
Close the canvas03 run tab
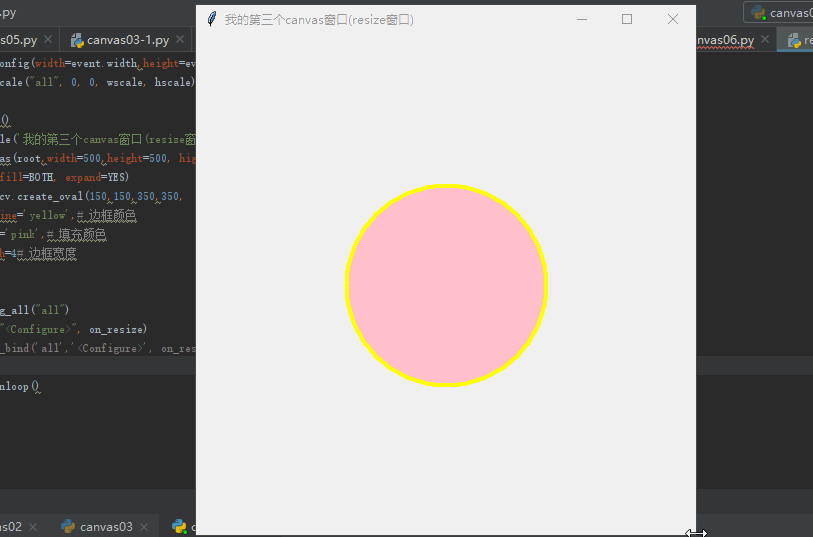144,527
